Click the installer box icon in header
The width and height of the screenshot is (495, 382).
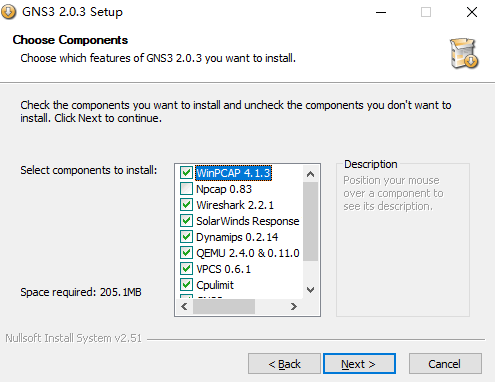(464, 53)
